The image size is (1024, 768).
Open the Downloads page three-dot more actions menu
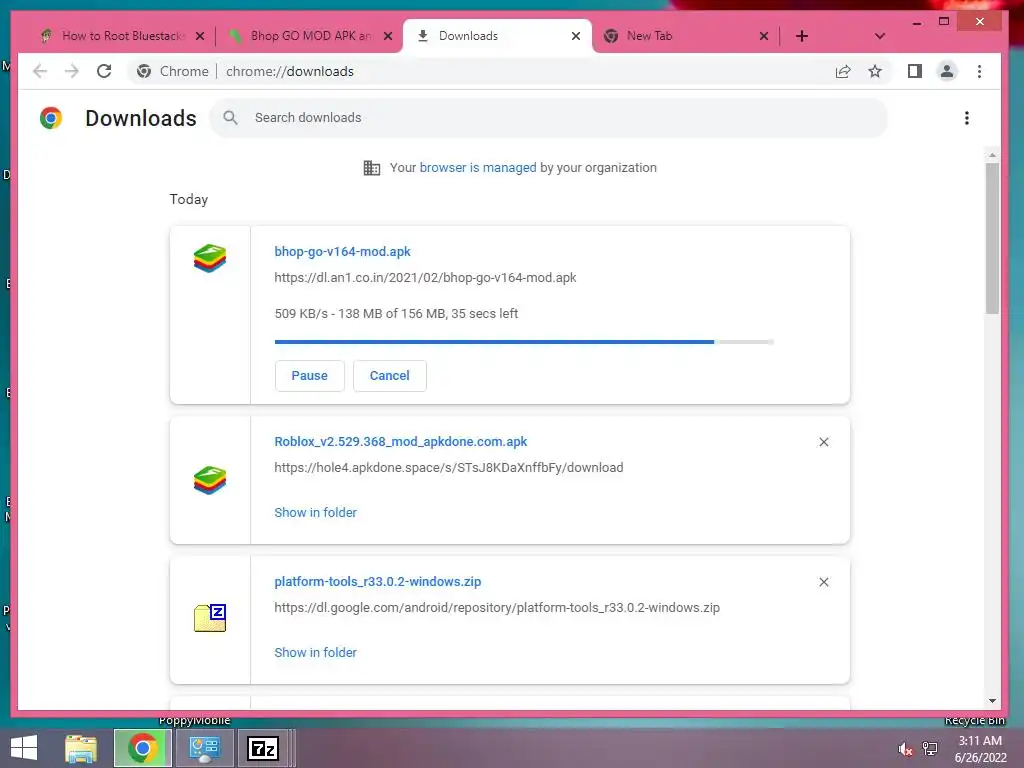967,118
